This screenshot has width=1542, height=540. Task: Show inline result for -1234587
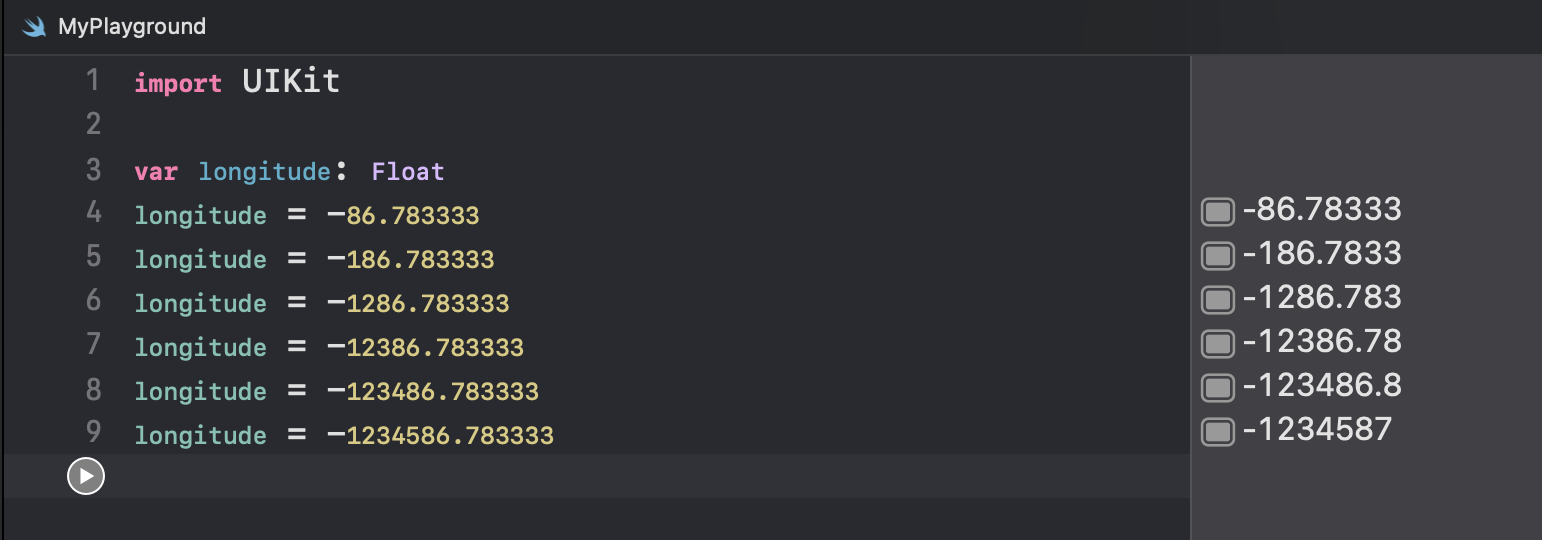coord(1217,431)
